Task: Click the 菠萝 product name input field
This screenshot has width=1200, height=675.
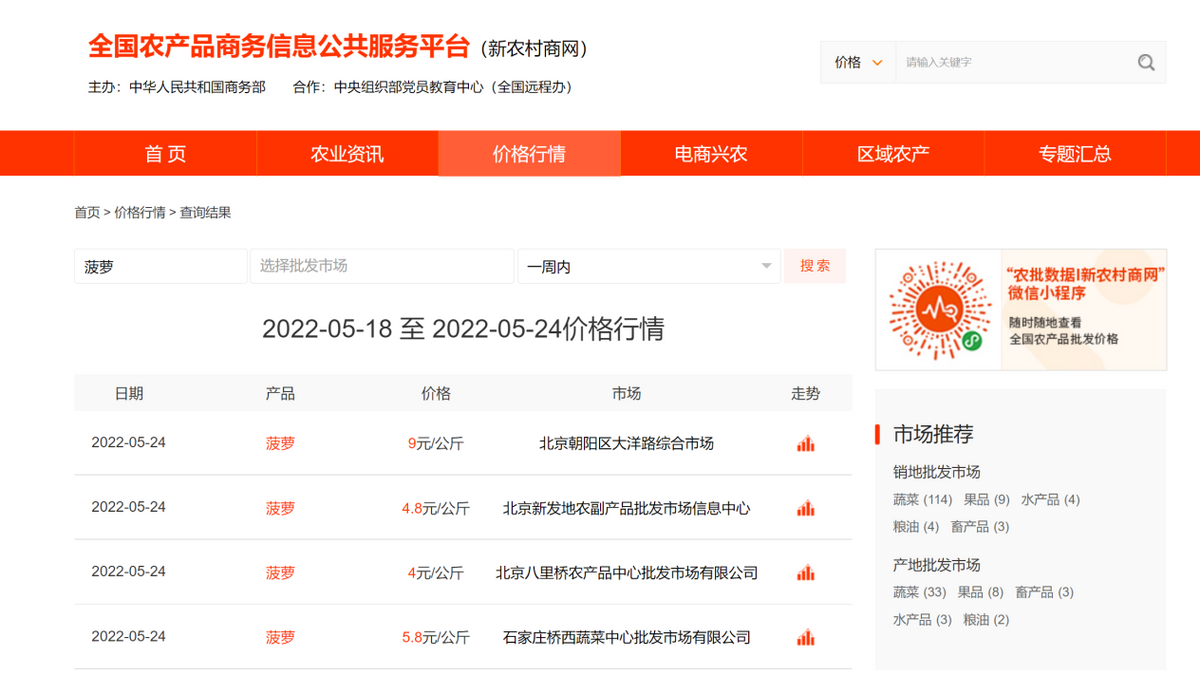Action: point(160,267)
